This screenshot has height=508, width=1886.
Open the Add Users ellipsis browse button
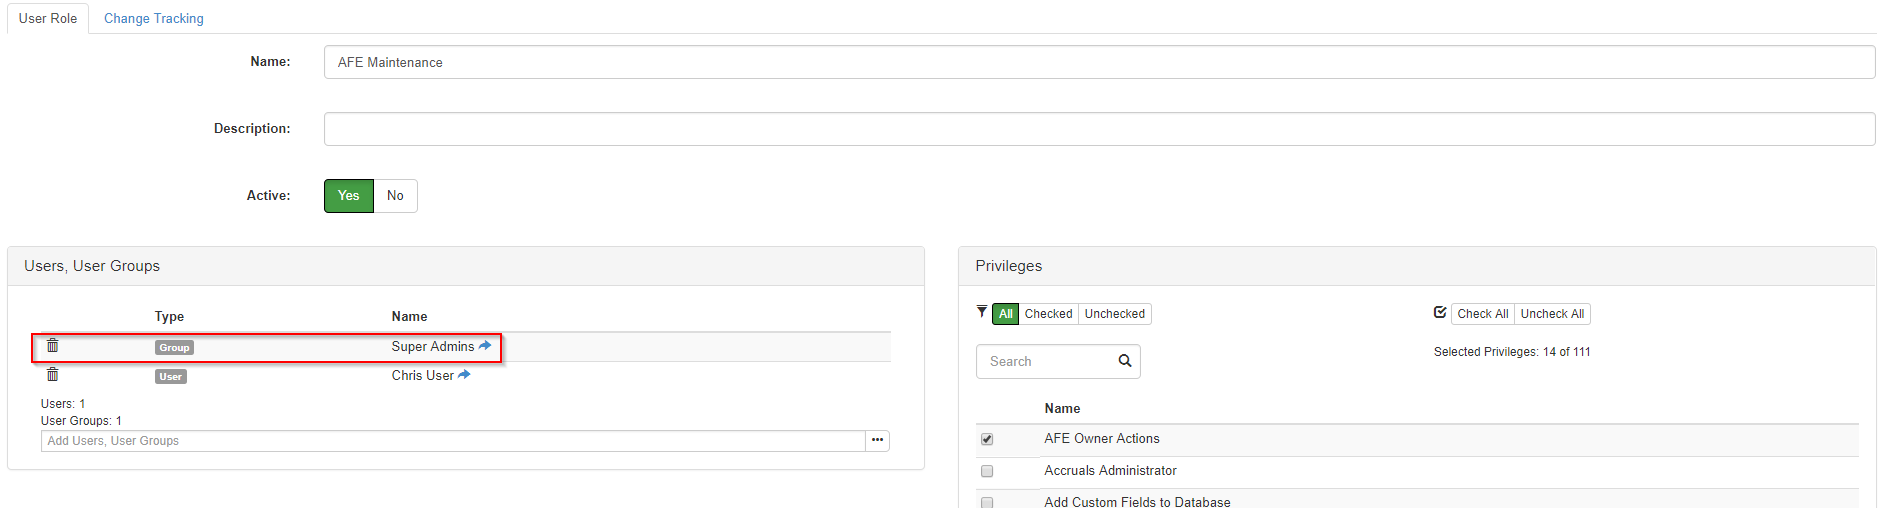[x=877, y=440]
